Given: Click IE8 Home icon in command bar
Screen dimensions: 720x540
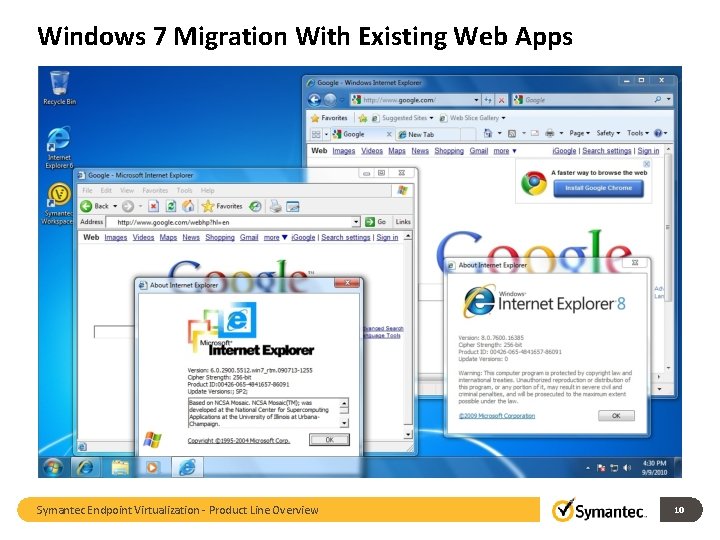Looking at the screenshot, I should [x=488, y=133].
